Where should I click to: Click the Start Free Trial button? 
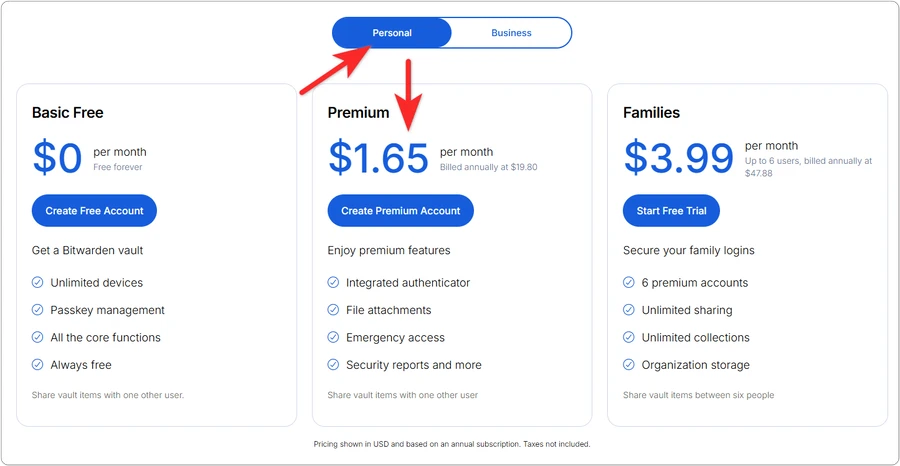671,211
